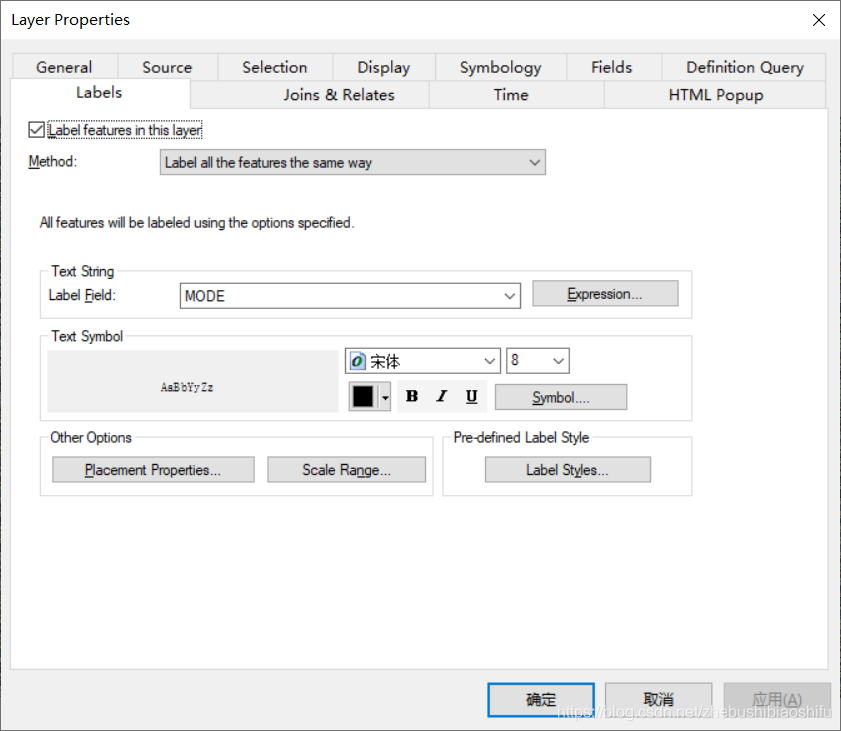
Task: Toggle underline text formatting
Action: pyautogui.click(x=471, y=396)
